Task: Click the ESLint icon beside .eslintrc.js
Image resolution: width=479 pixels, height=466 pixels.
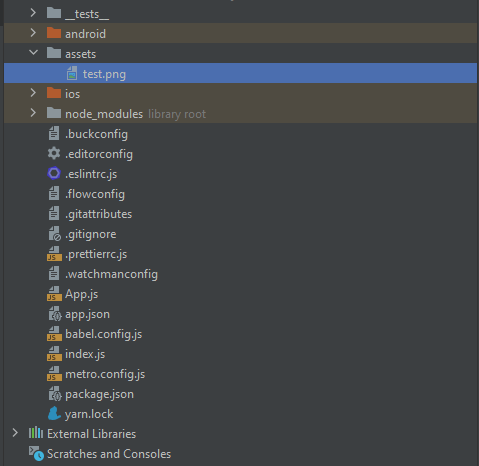Action: pos(54,173)
